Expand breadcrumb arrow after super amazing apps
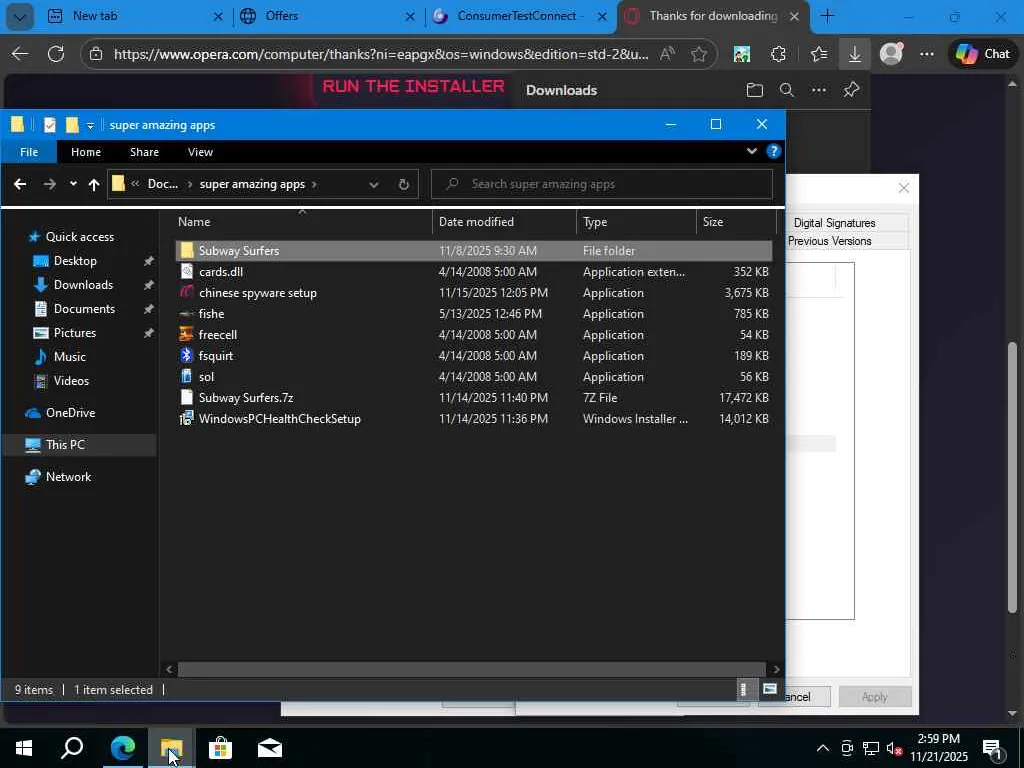The image size is (1024, 768). tap(314, 185)
